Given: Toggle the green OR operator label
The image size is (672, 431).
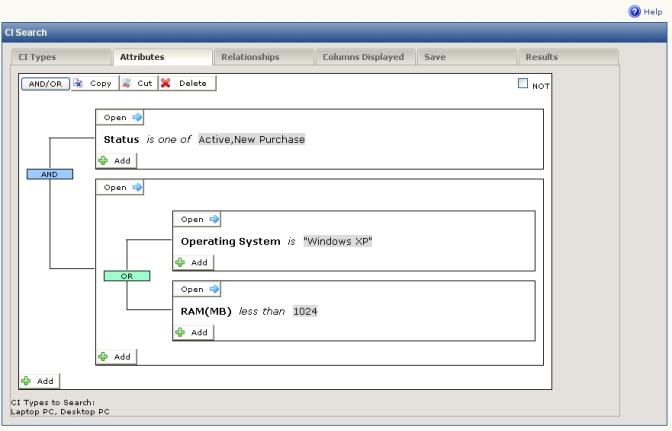Looking at the screenshot, I should 127,276.
